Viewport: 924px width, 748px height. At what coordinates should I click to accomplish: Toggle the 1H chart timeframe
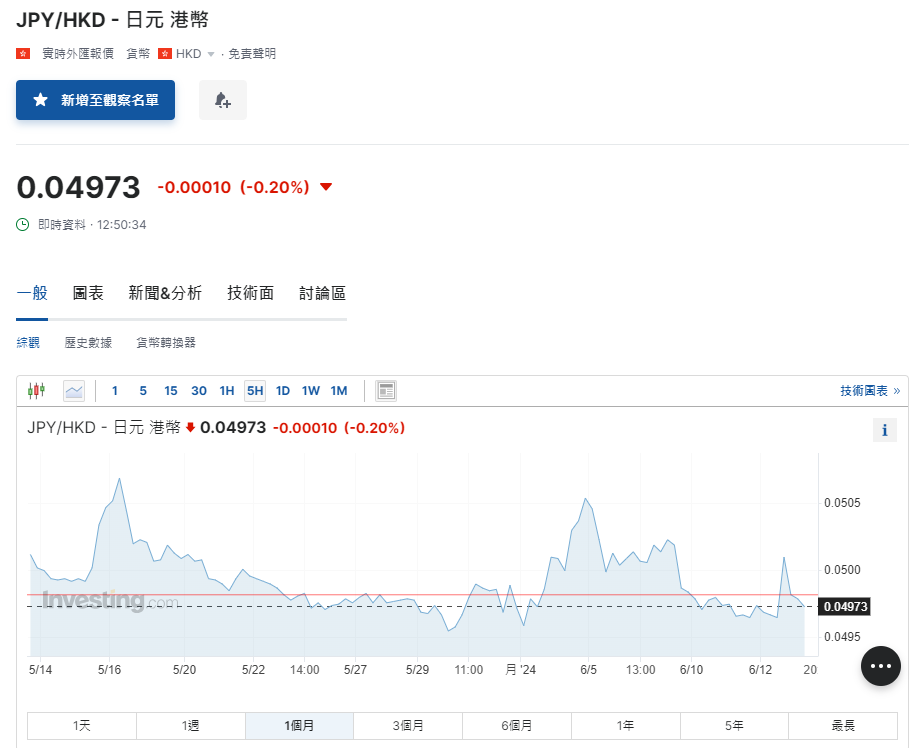click(227, 390)
